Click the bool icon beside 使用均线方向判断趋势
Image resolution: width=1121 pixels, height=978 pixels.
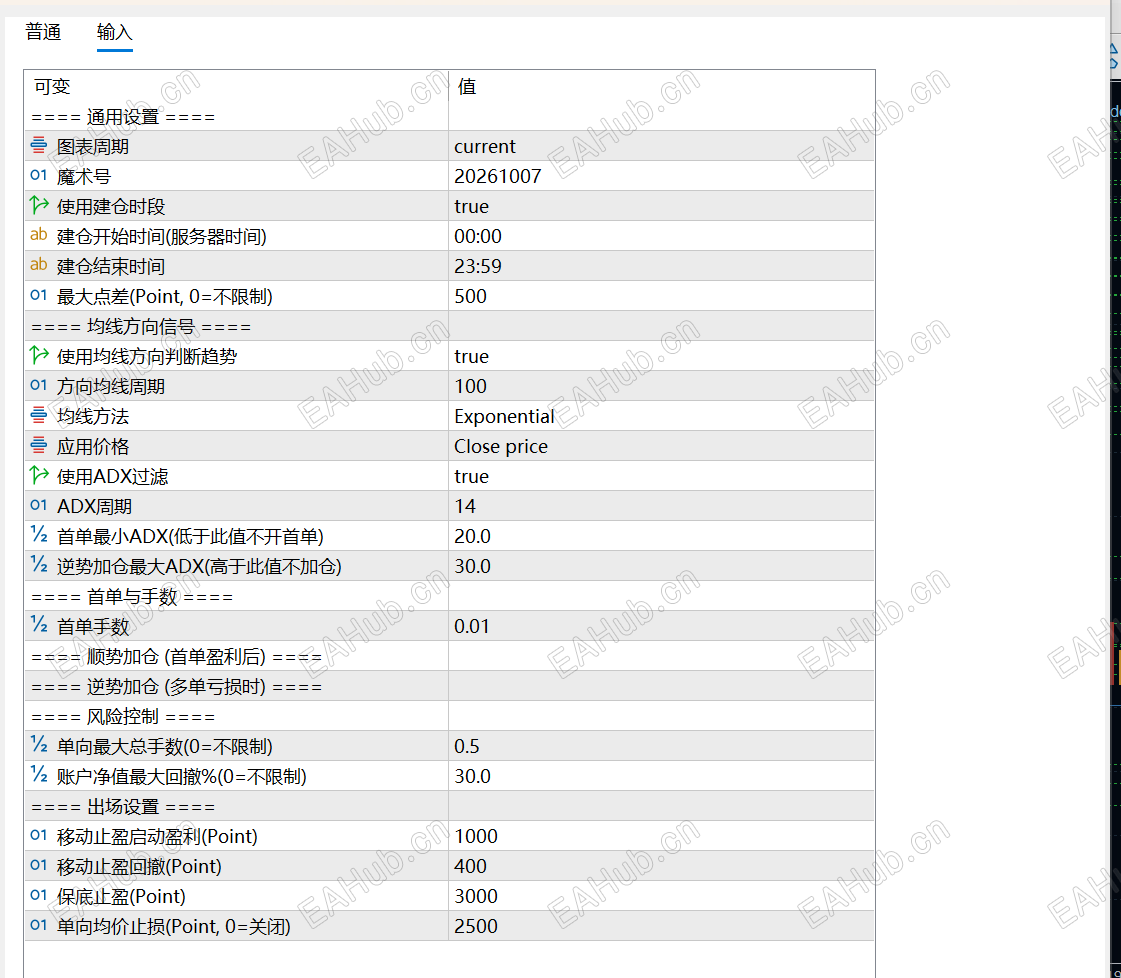39,356
